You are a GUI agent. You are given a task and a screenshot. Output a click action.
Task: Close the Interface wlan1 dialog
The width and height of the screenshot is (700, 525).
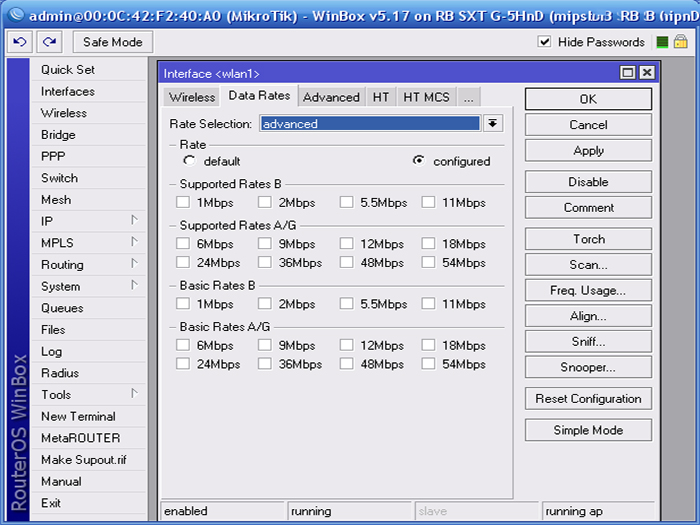click(647, 73)
